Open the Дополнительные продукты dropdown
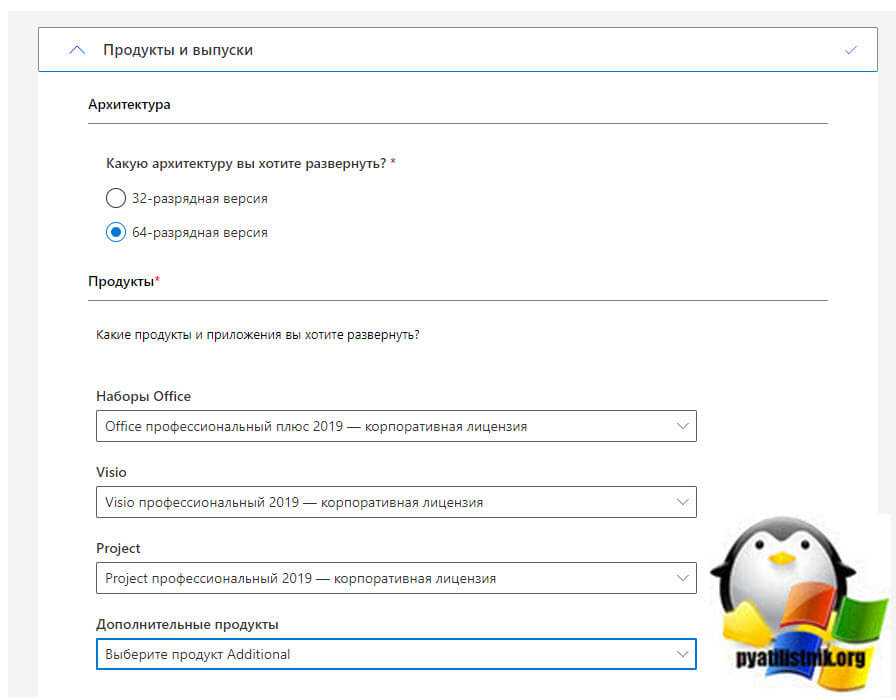The image size is (896, 700). click(x=396, y=654)
